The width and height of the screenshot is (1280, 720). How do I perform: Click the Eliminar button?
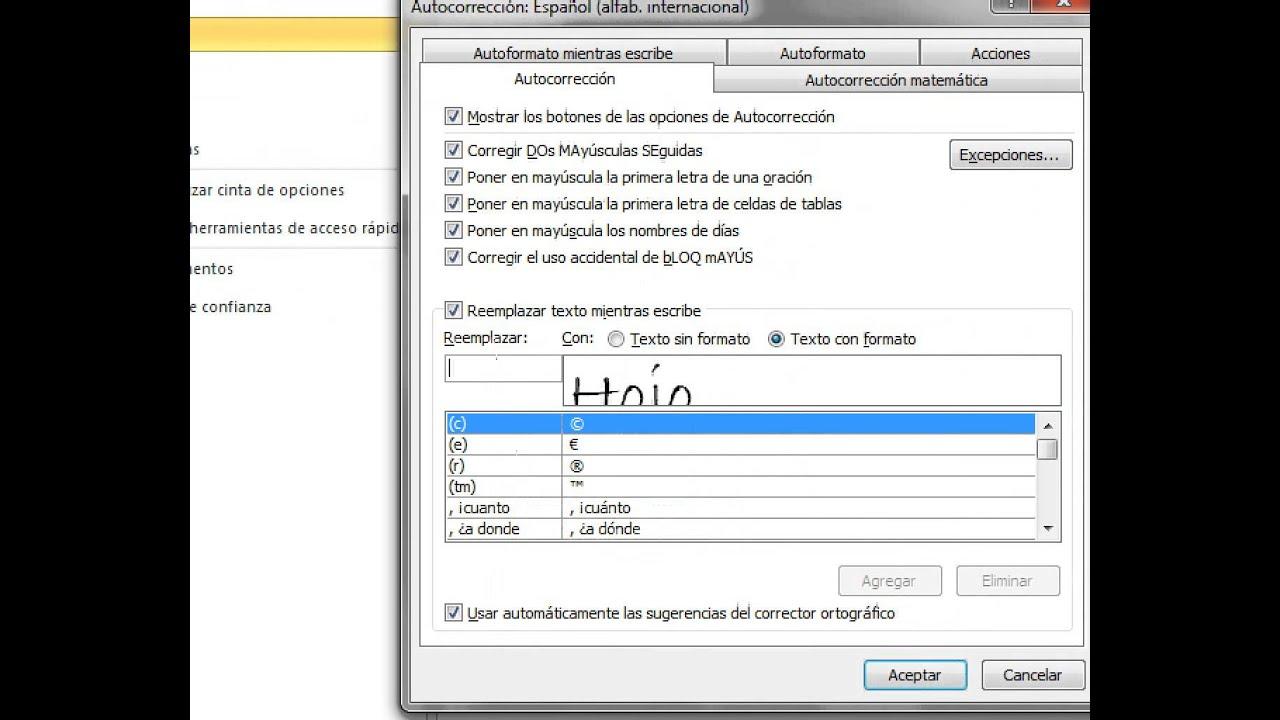click(1007, 581)
